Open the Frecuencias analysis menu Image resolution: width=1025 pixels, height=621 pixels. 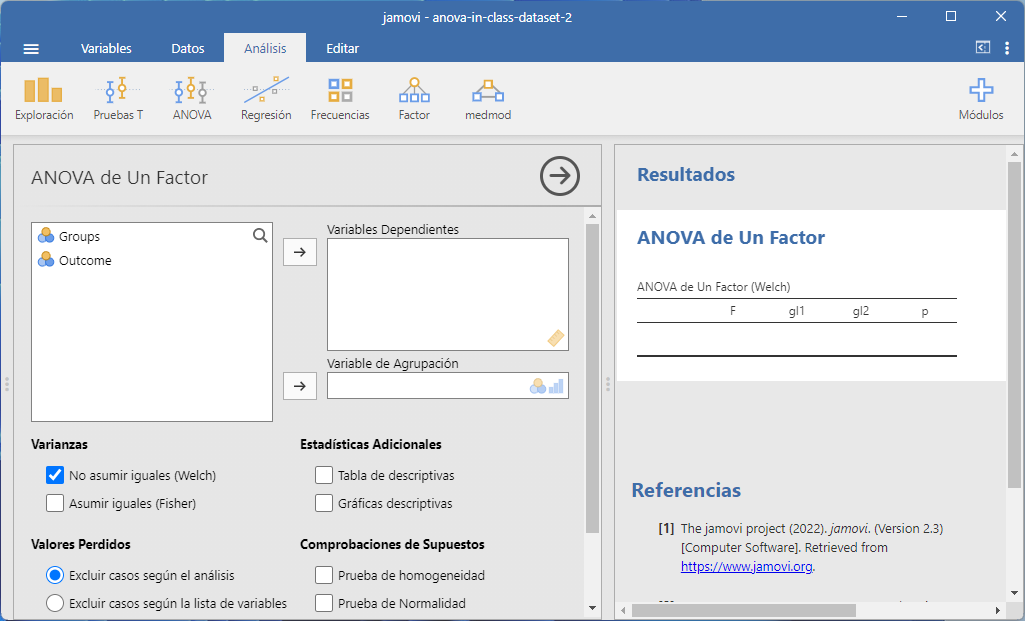[340, 99]
